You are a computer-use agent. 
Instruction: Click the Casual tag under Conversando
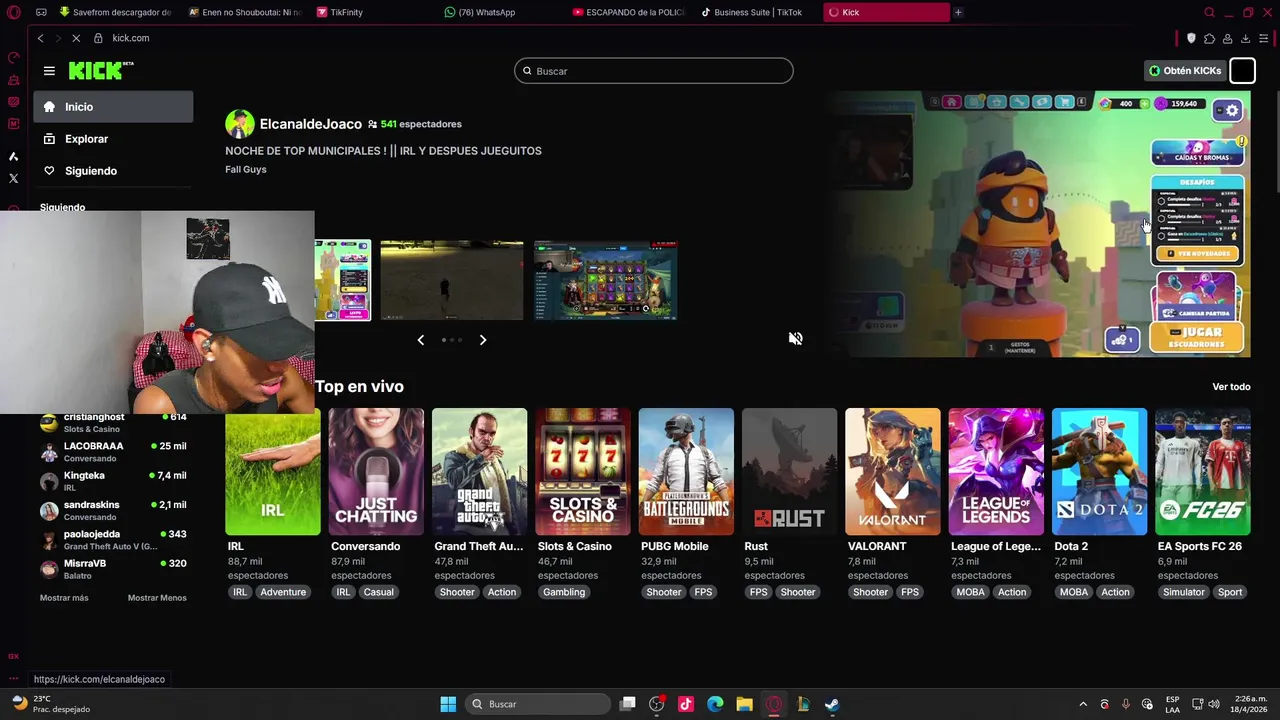pos(378,592)
